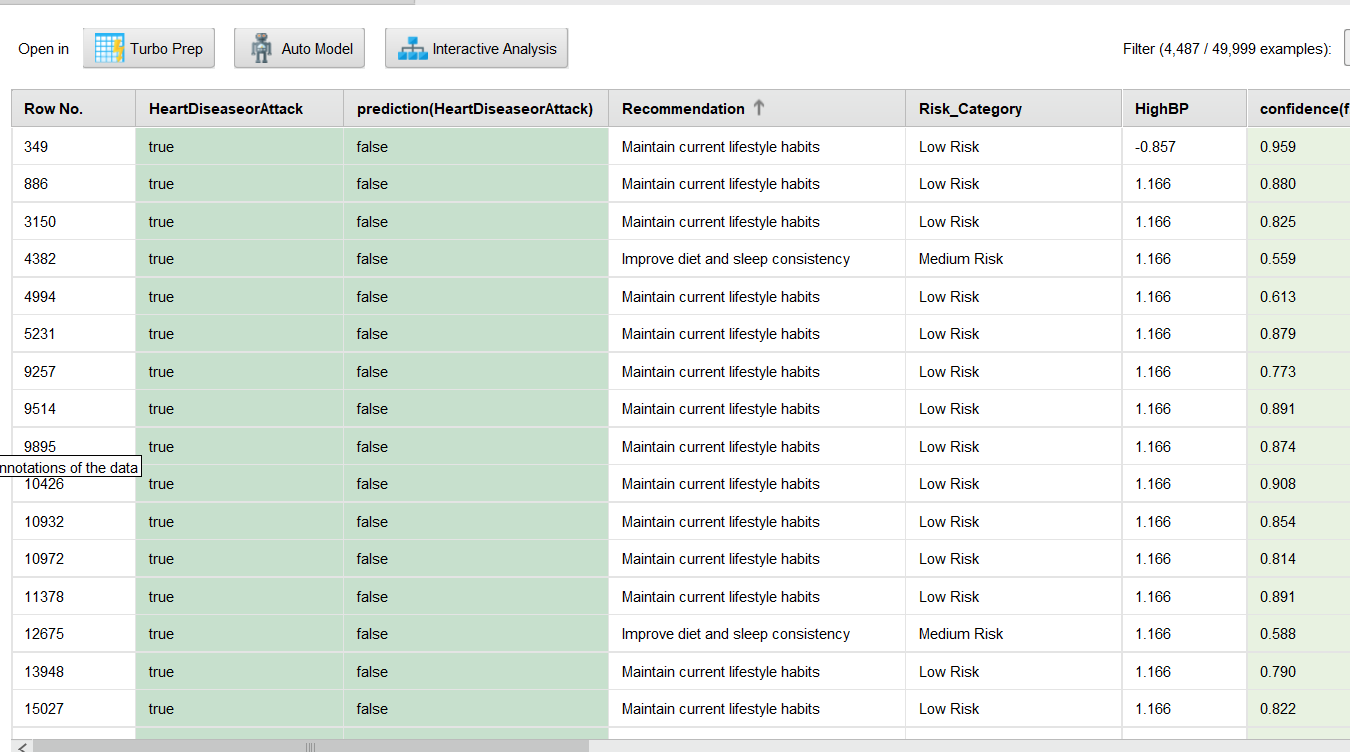The height and width of the screenshot is (752, 1350).
Task: Click confidence value 0.908
Action: tap(1278, 484)
